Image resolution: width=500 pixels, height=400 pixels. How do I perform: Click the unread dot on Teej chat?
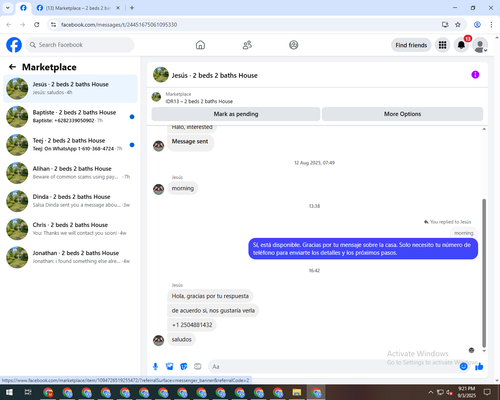[x=132, y=145]
